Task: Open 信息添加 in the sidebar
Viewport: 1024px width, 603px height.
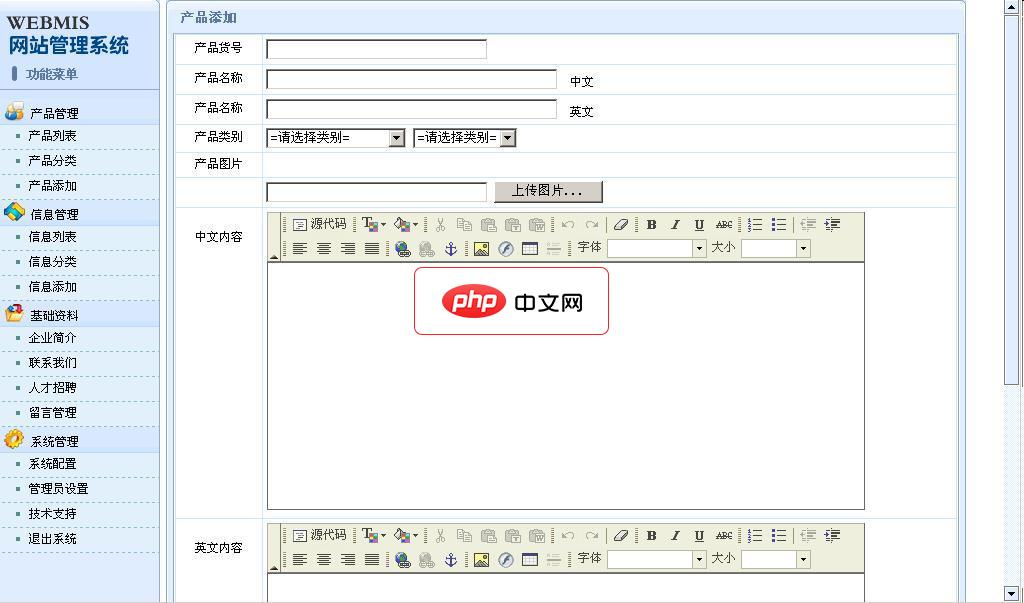Action: tap(52, 287)
